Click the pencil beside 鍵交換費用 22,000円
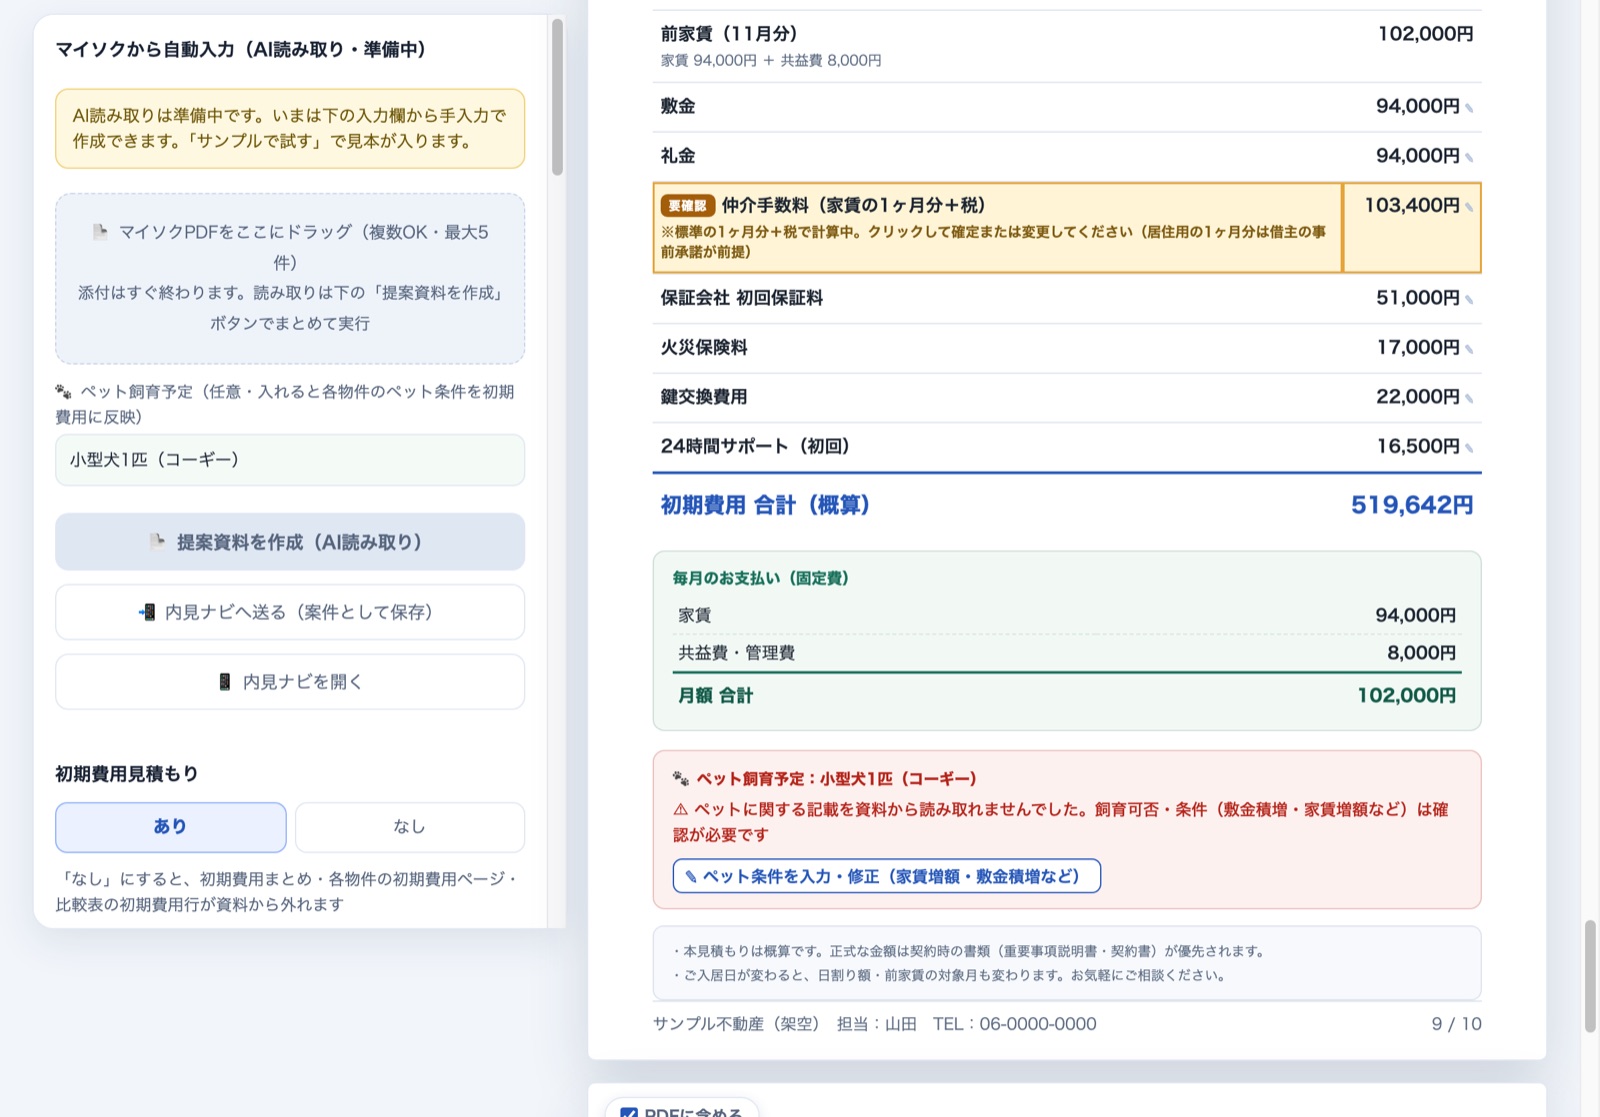Image resolution: width=1600 pixels, height=1117 pixels. click(1469, 398)
